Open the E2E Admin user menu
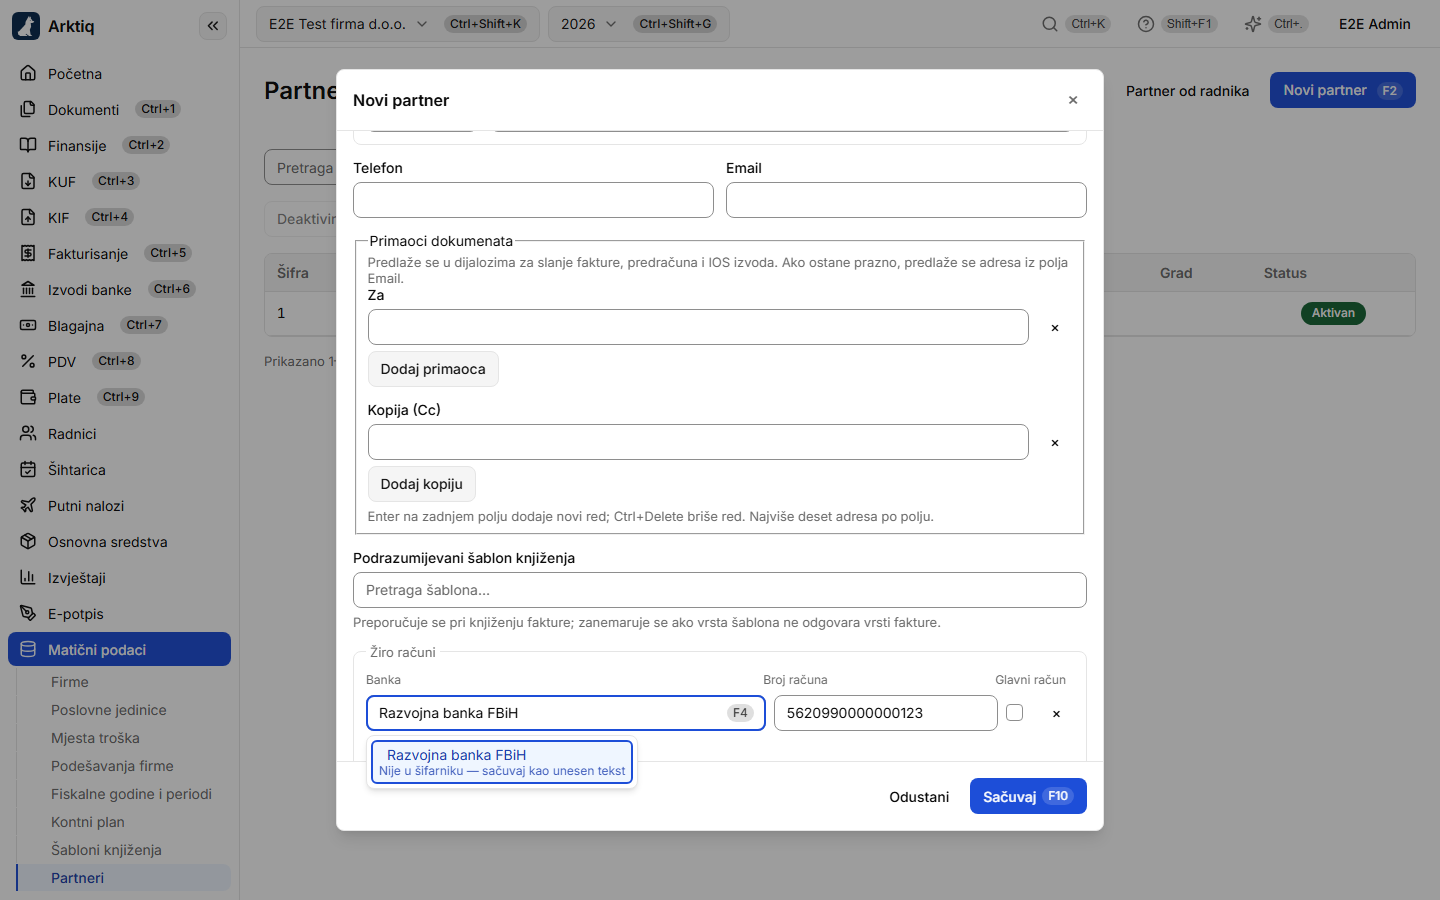Viewport: 1440px width, 900px height. pyautogui.click(x=1375, y=24)
